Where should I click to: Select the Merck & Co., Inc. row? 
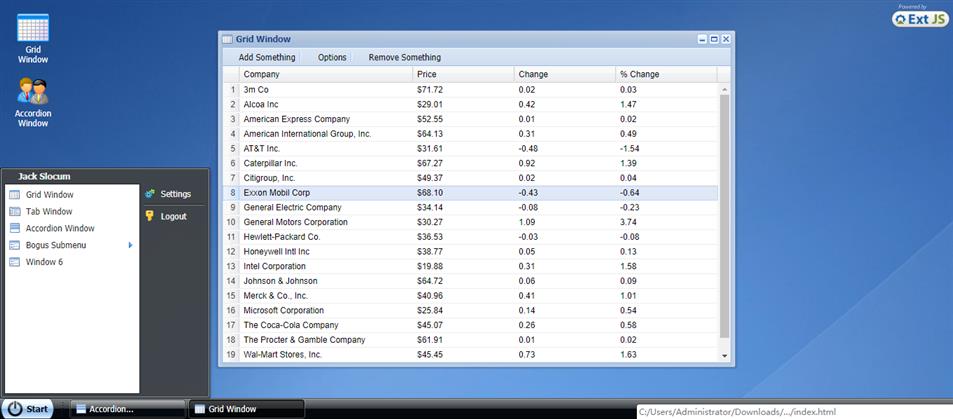pos(470,296)
